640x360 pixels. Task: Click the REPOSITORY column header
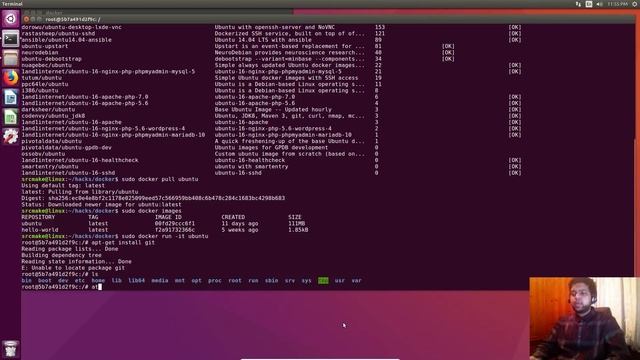pos(38,217)
